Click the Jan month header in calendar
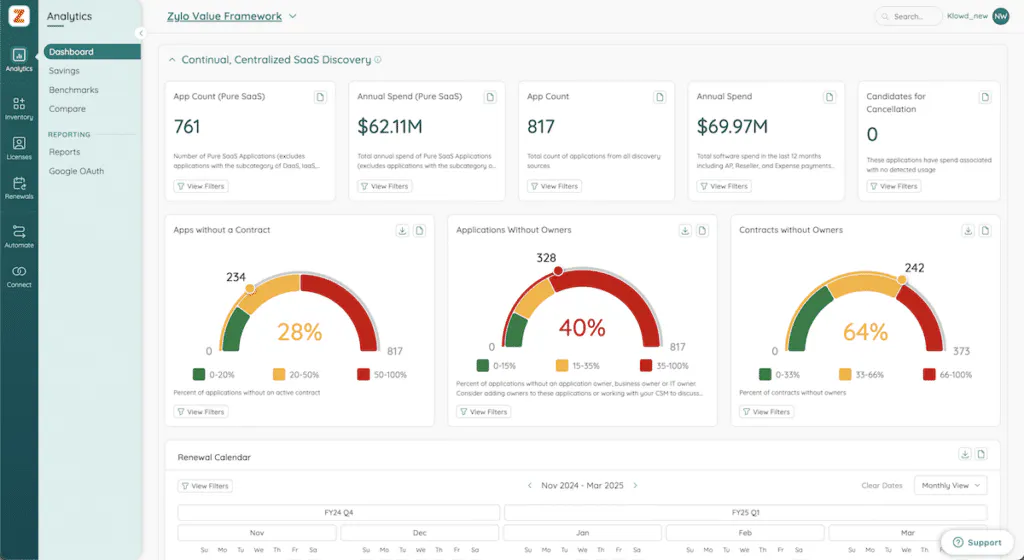The width and height of the screenshot is (1024, 560). (583, 533)
